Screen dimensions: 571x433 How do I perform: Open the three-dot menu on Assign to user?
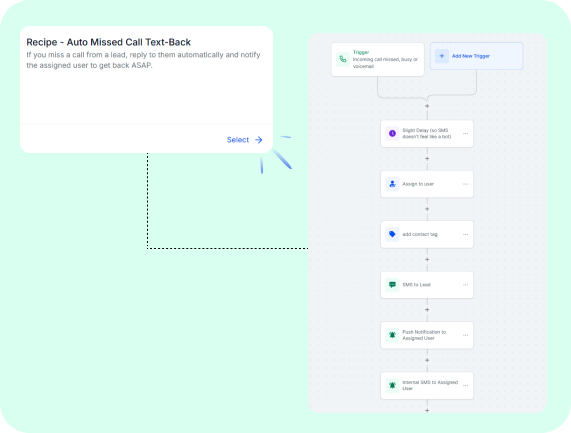point(465,184)
